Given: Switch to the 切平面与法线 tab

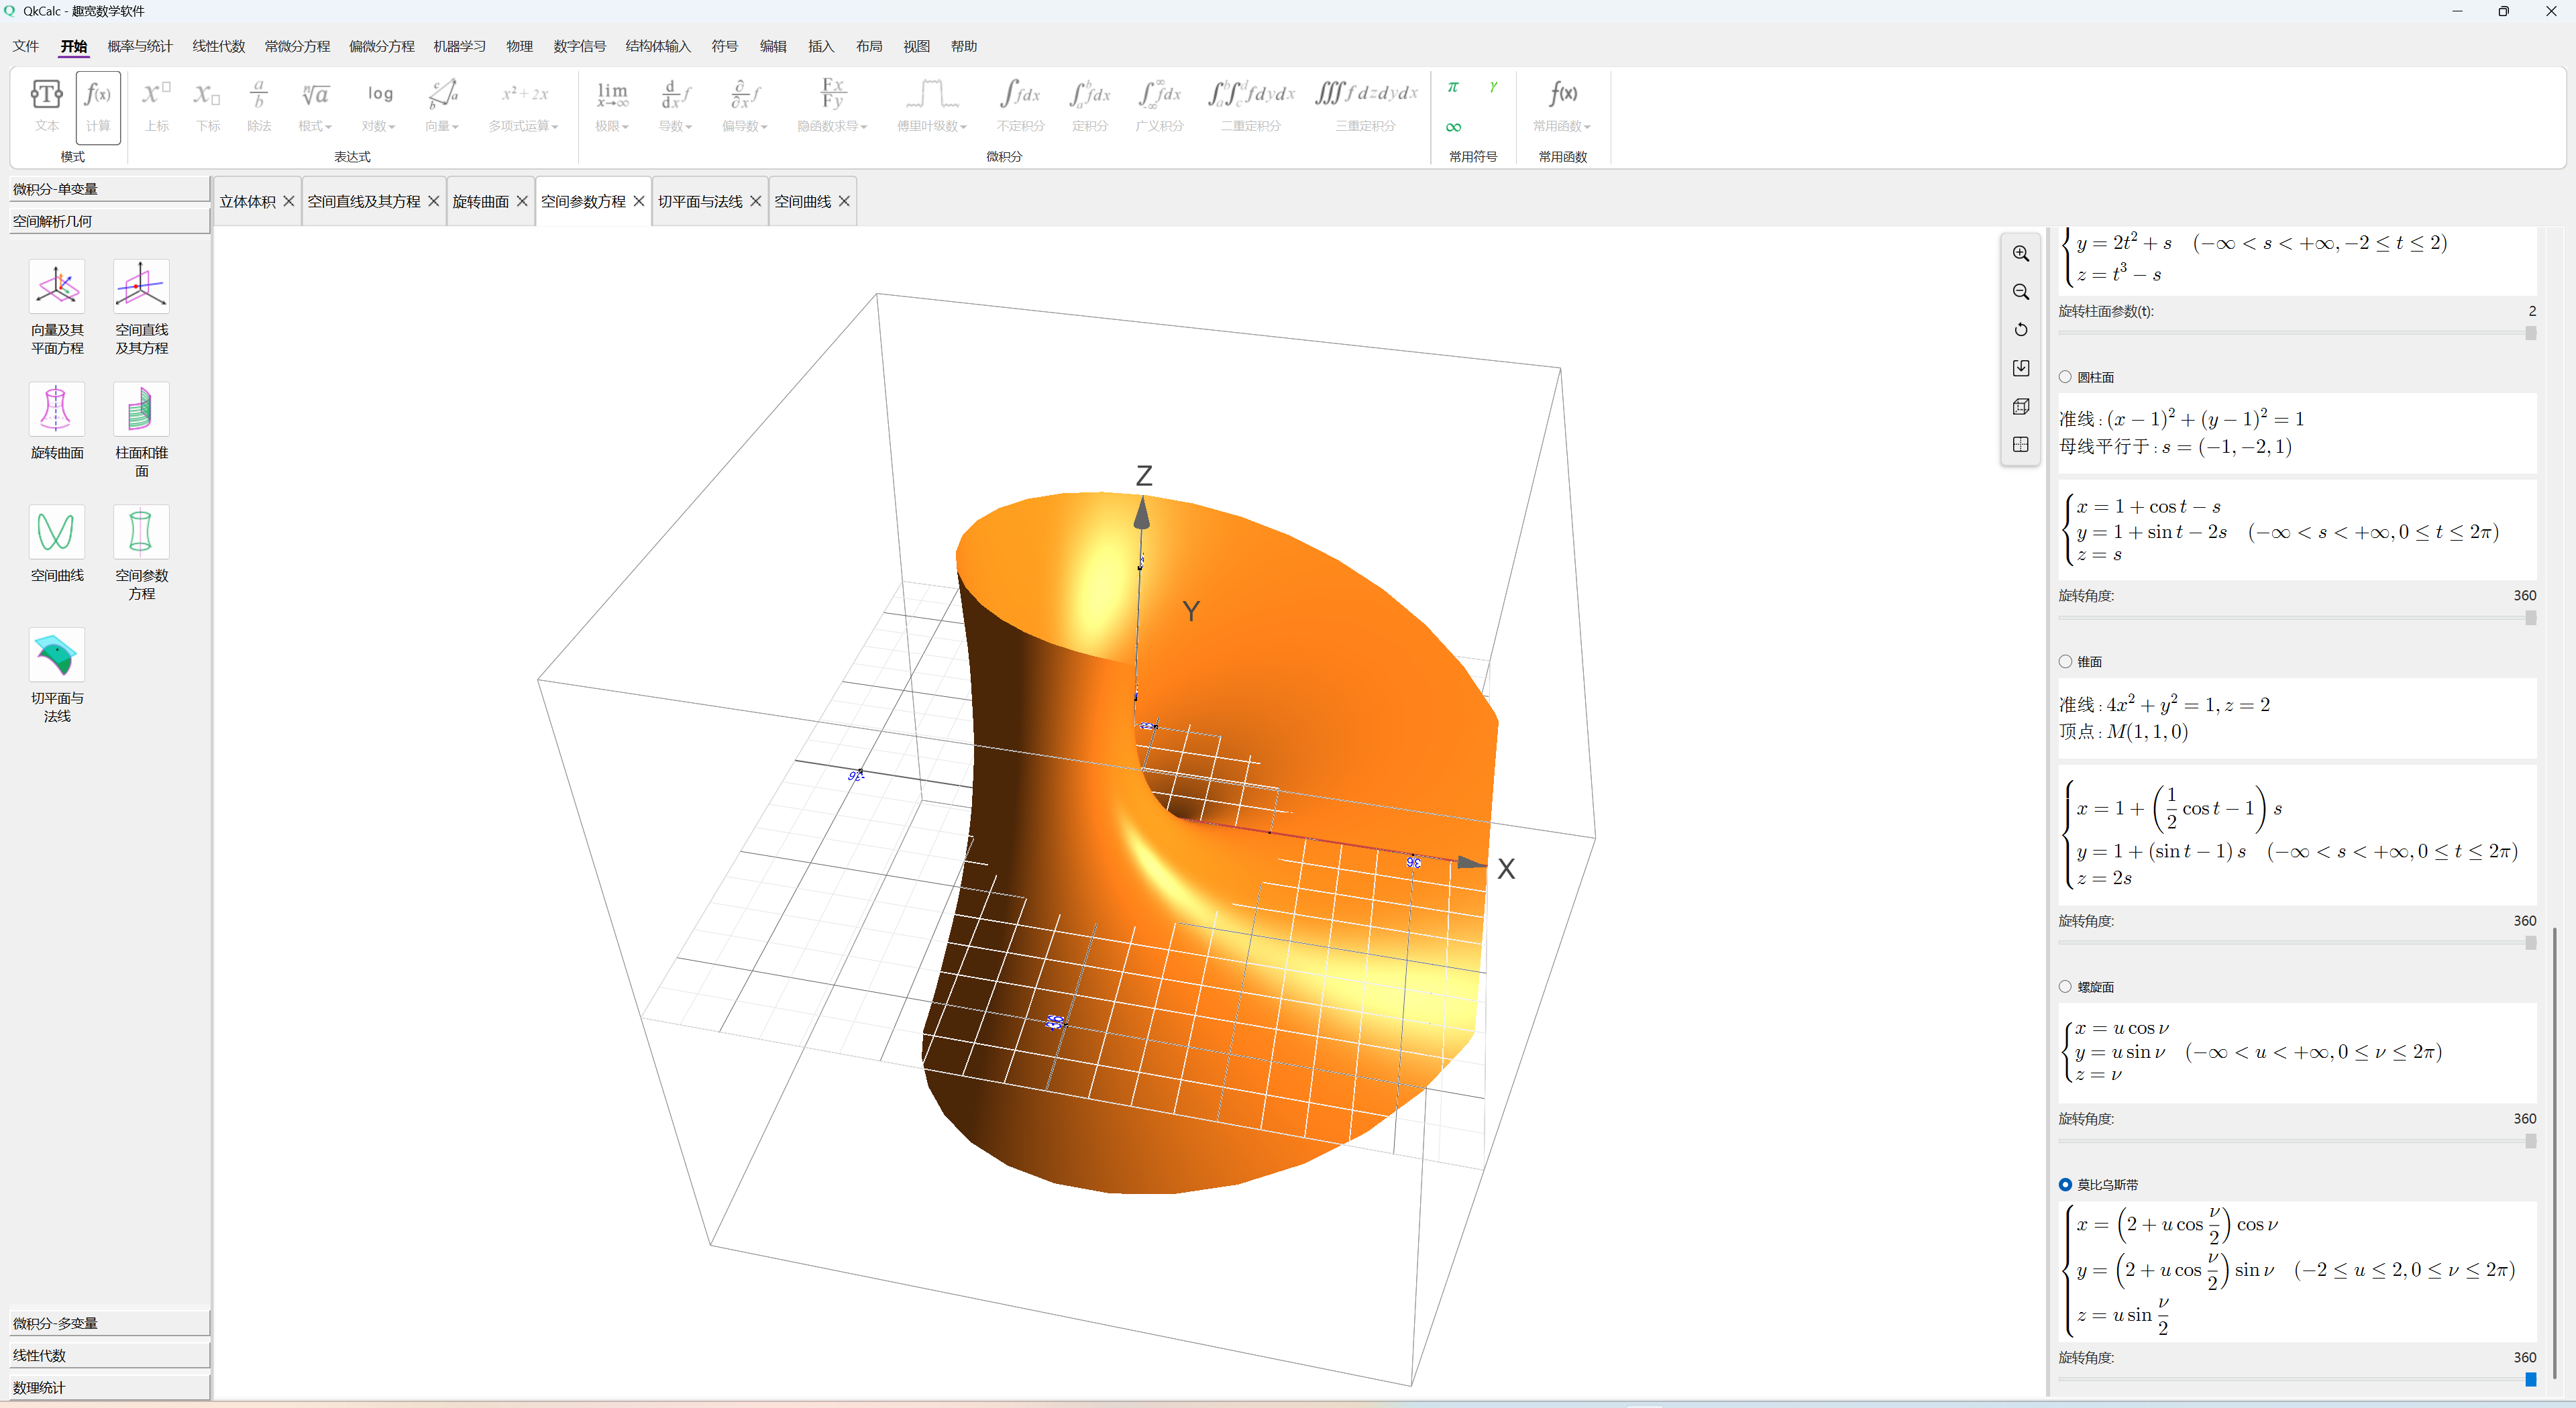Looking at the screenshot, I should (x=700, y=201).
